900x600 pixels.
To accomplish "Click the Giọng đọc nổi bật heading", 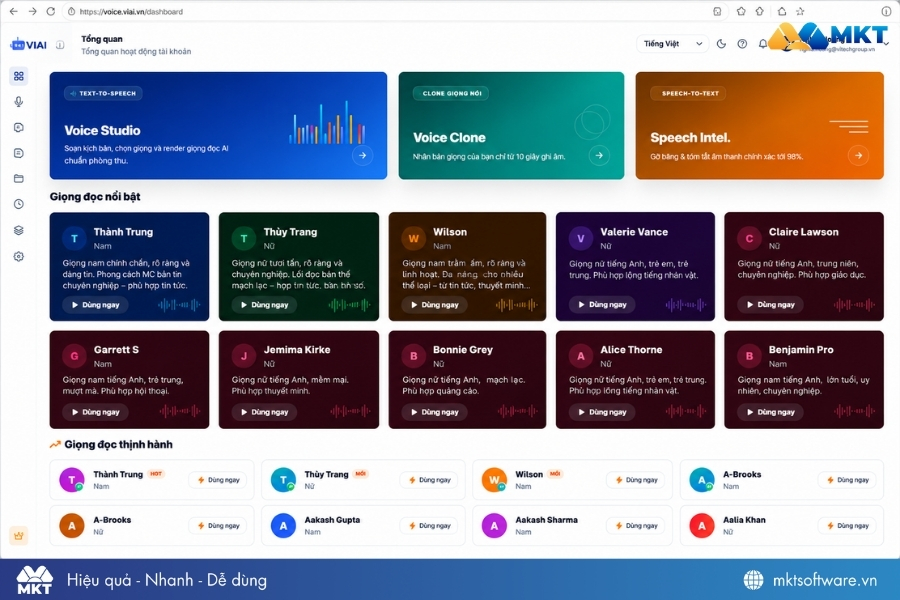I will [x=95, y=196].
